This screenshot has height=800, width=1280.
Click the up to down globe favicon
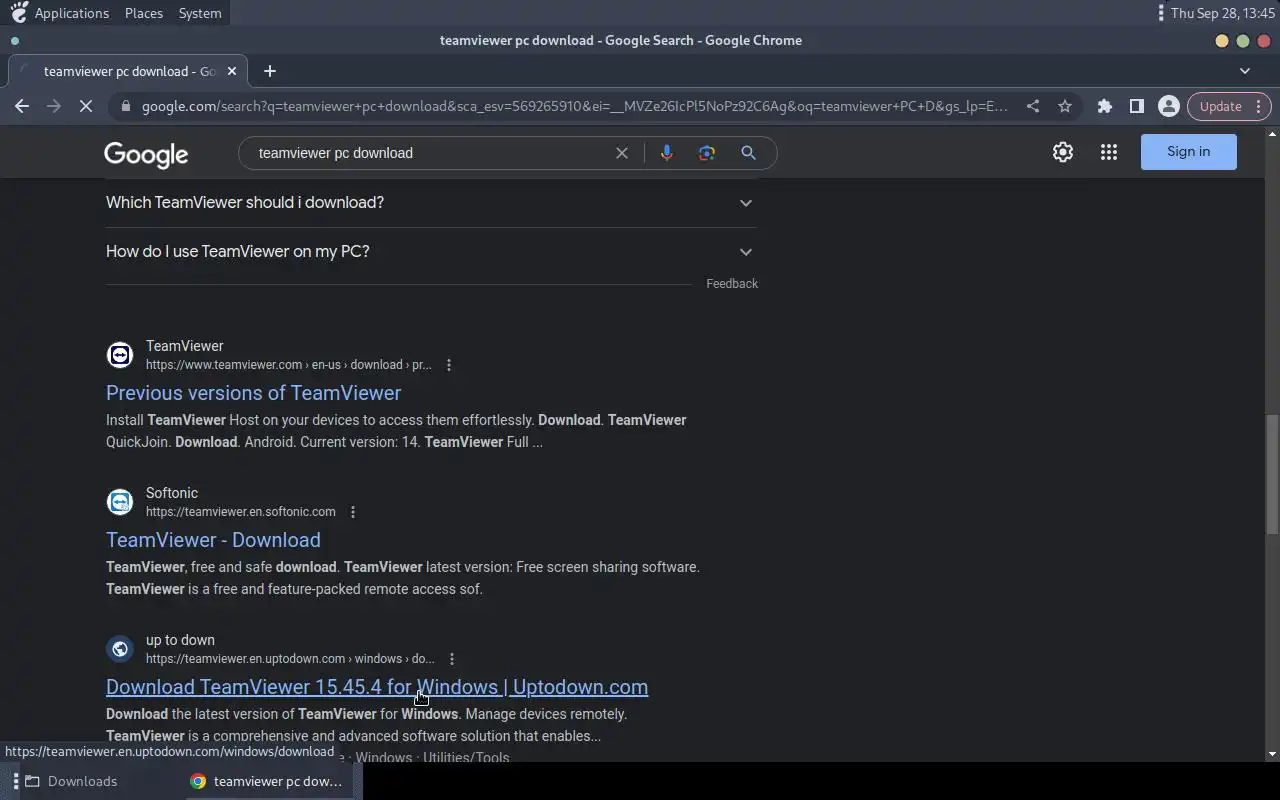120,649
